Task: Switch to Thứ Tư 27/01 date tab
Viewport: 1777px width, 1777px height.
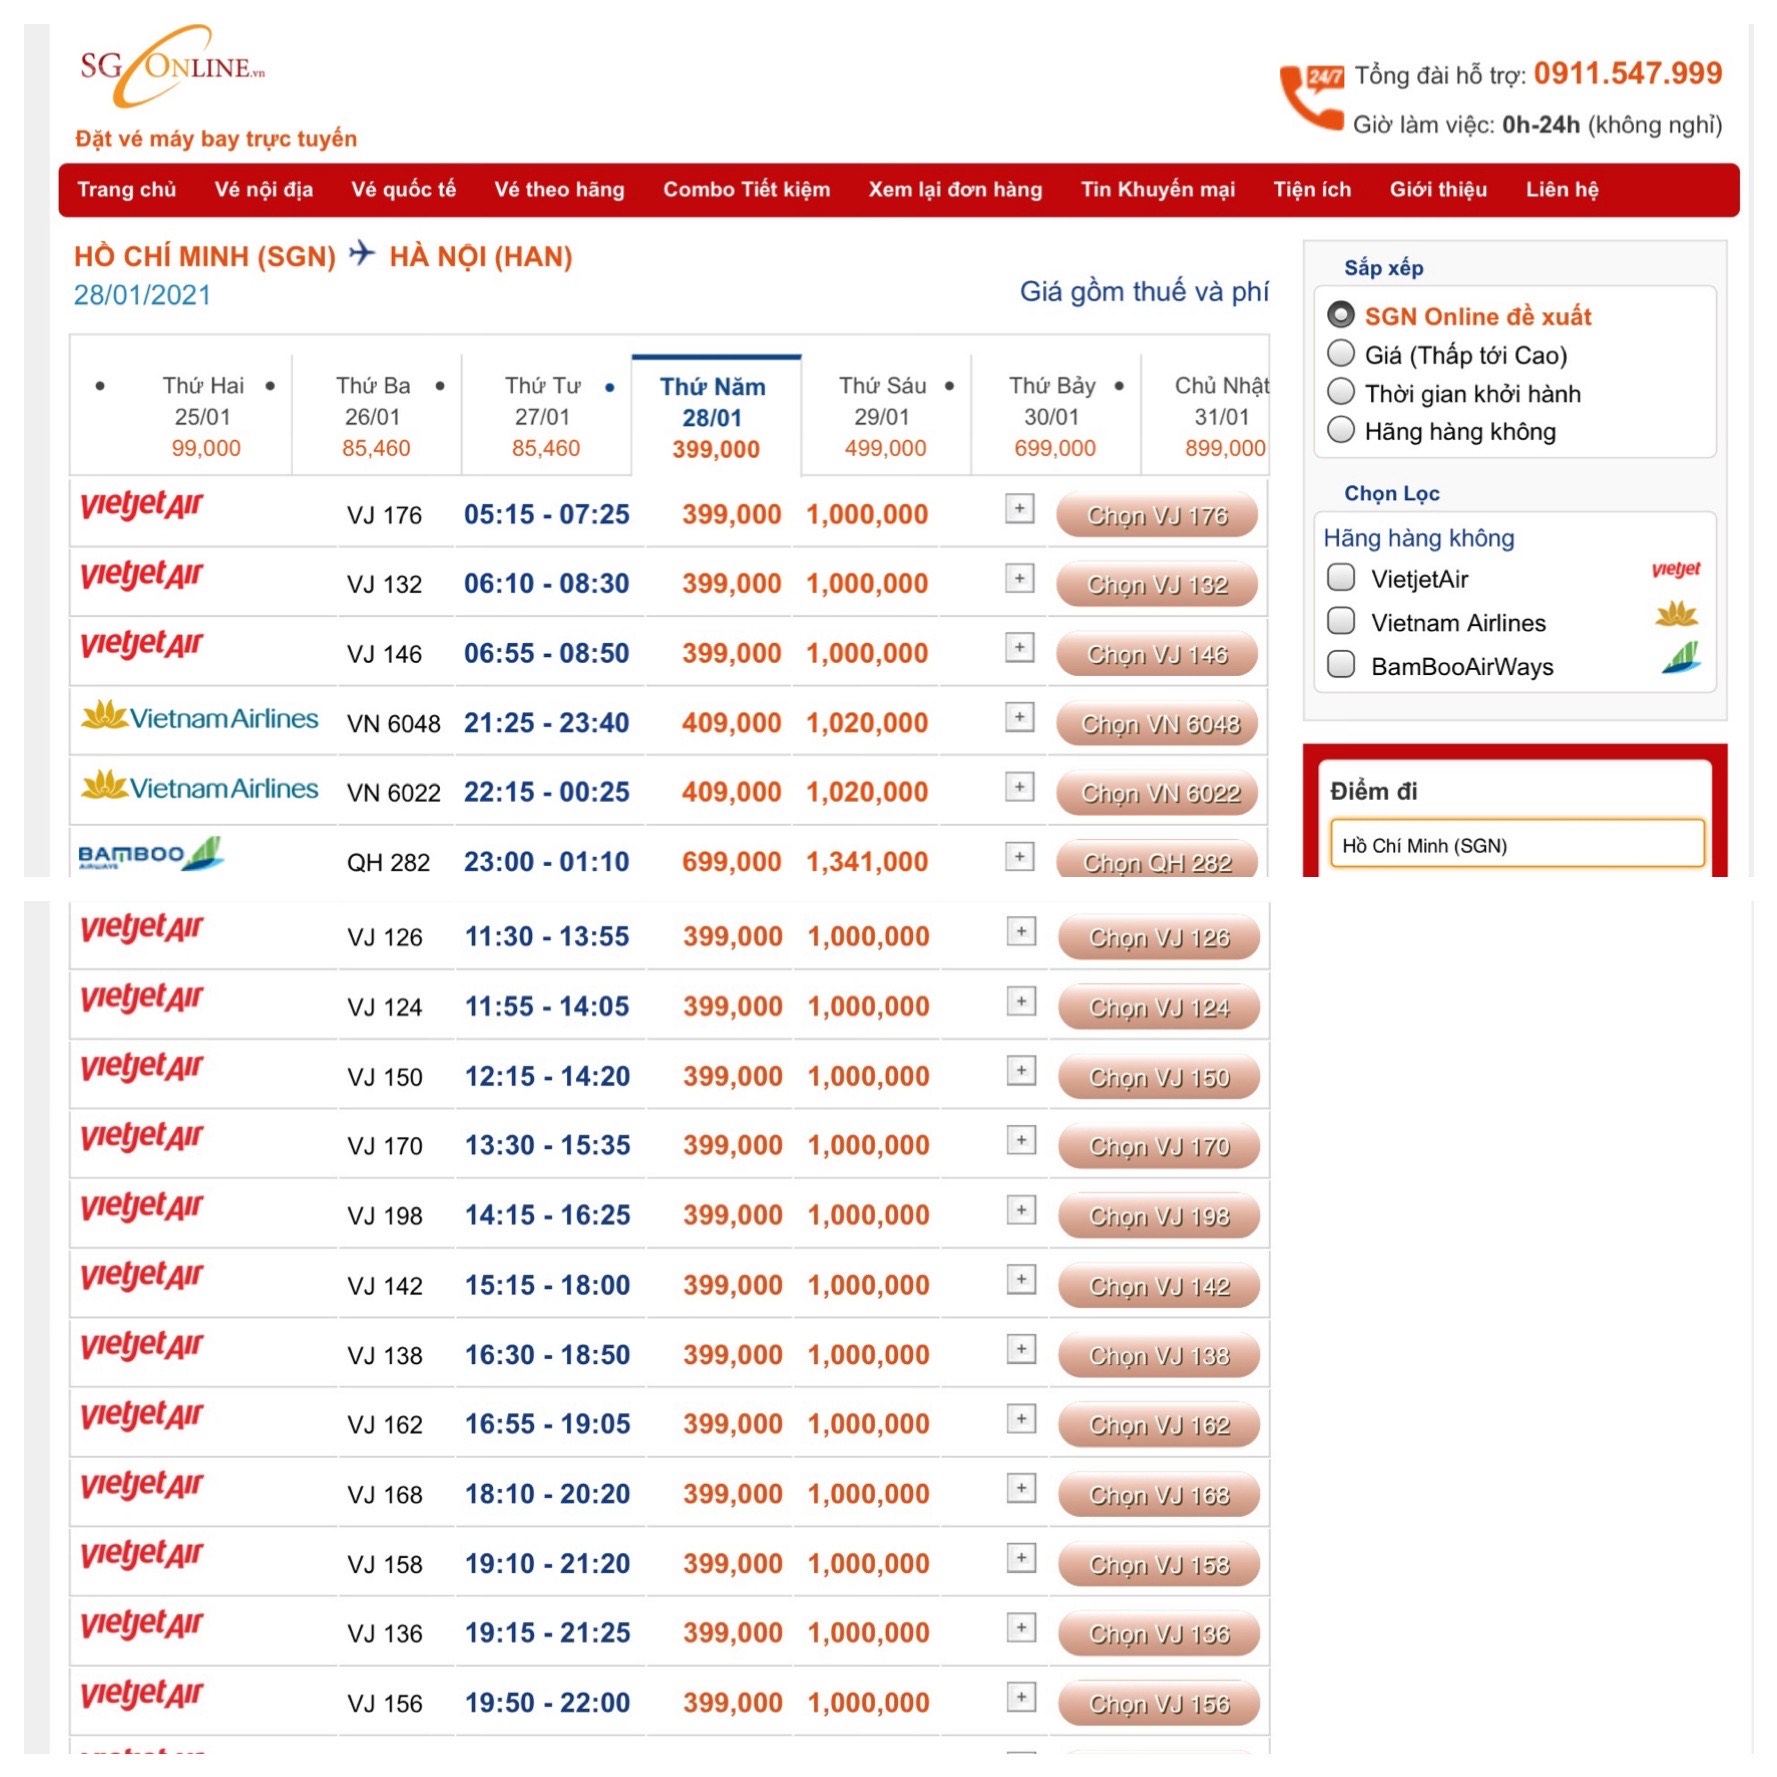Action: point(545,416)
